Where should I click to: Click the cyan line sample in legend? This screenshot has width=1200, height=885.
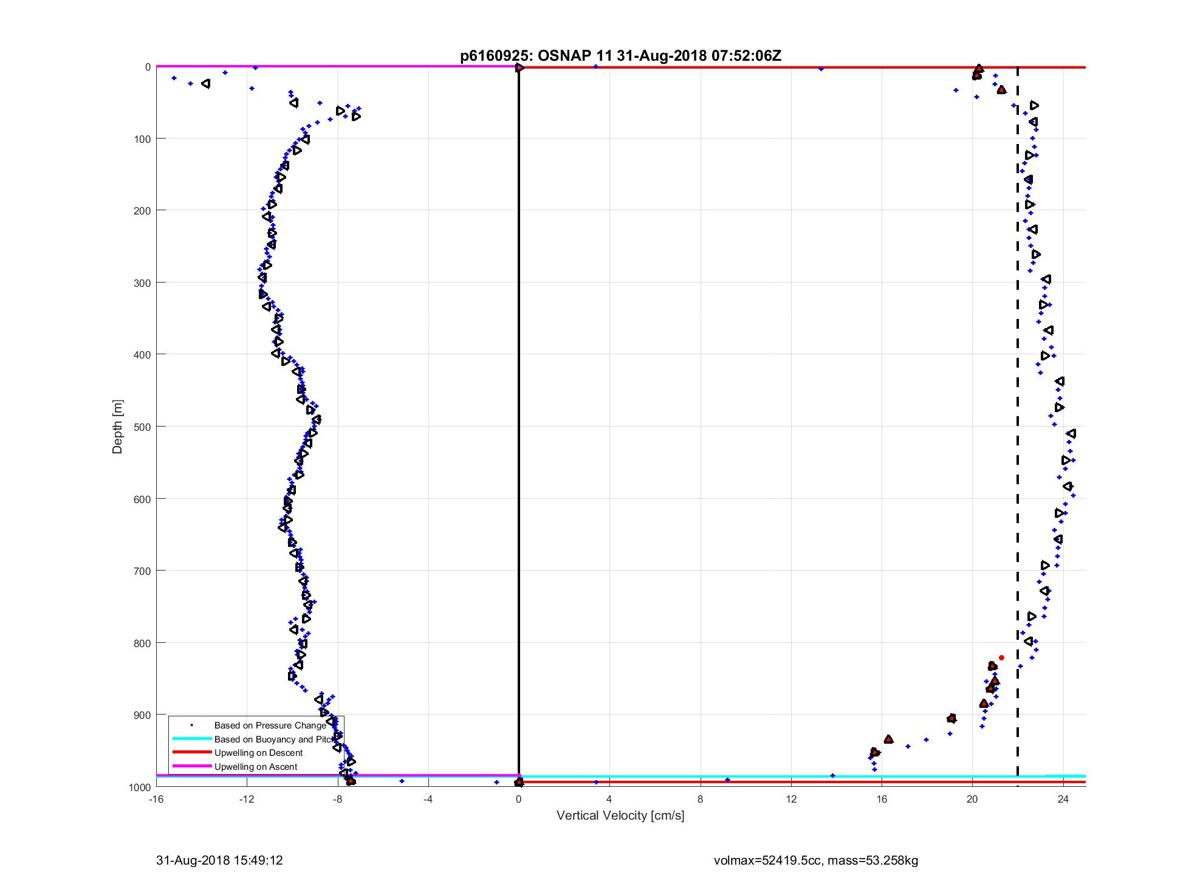[x=191, y=739]
